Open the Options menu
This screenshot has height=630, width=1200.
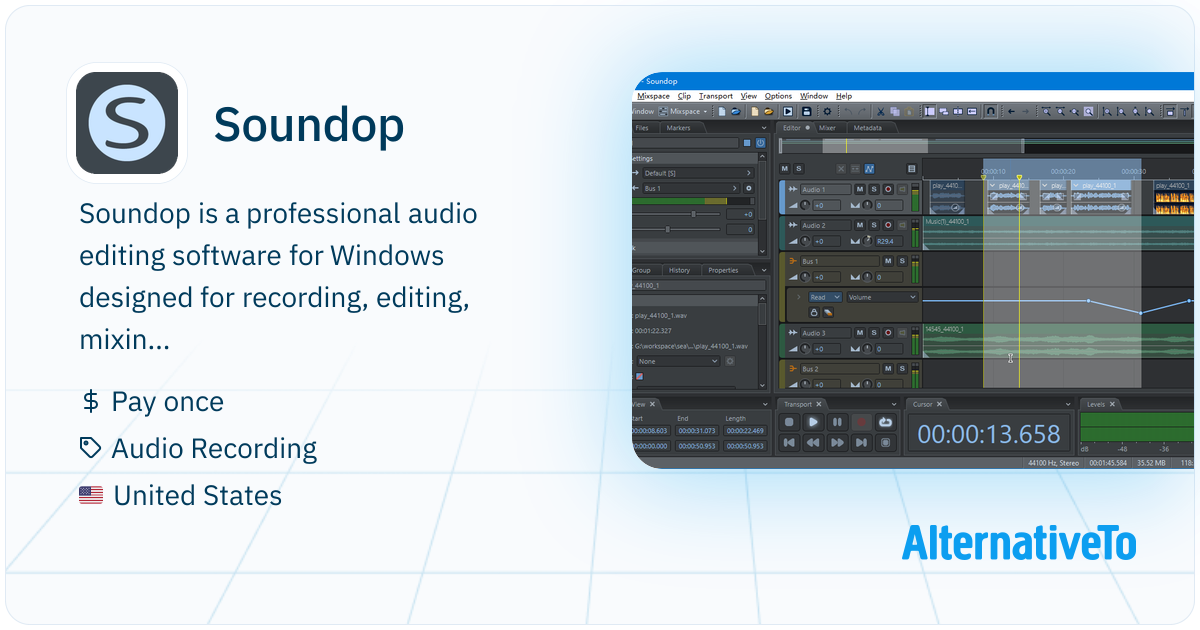[778, 96]
